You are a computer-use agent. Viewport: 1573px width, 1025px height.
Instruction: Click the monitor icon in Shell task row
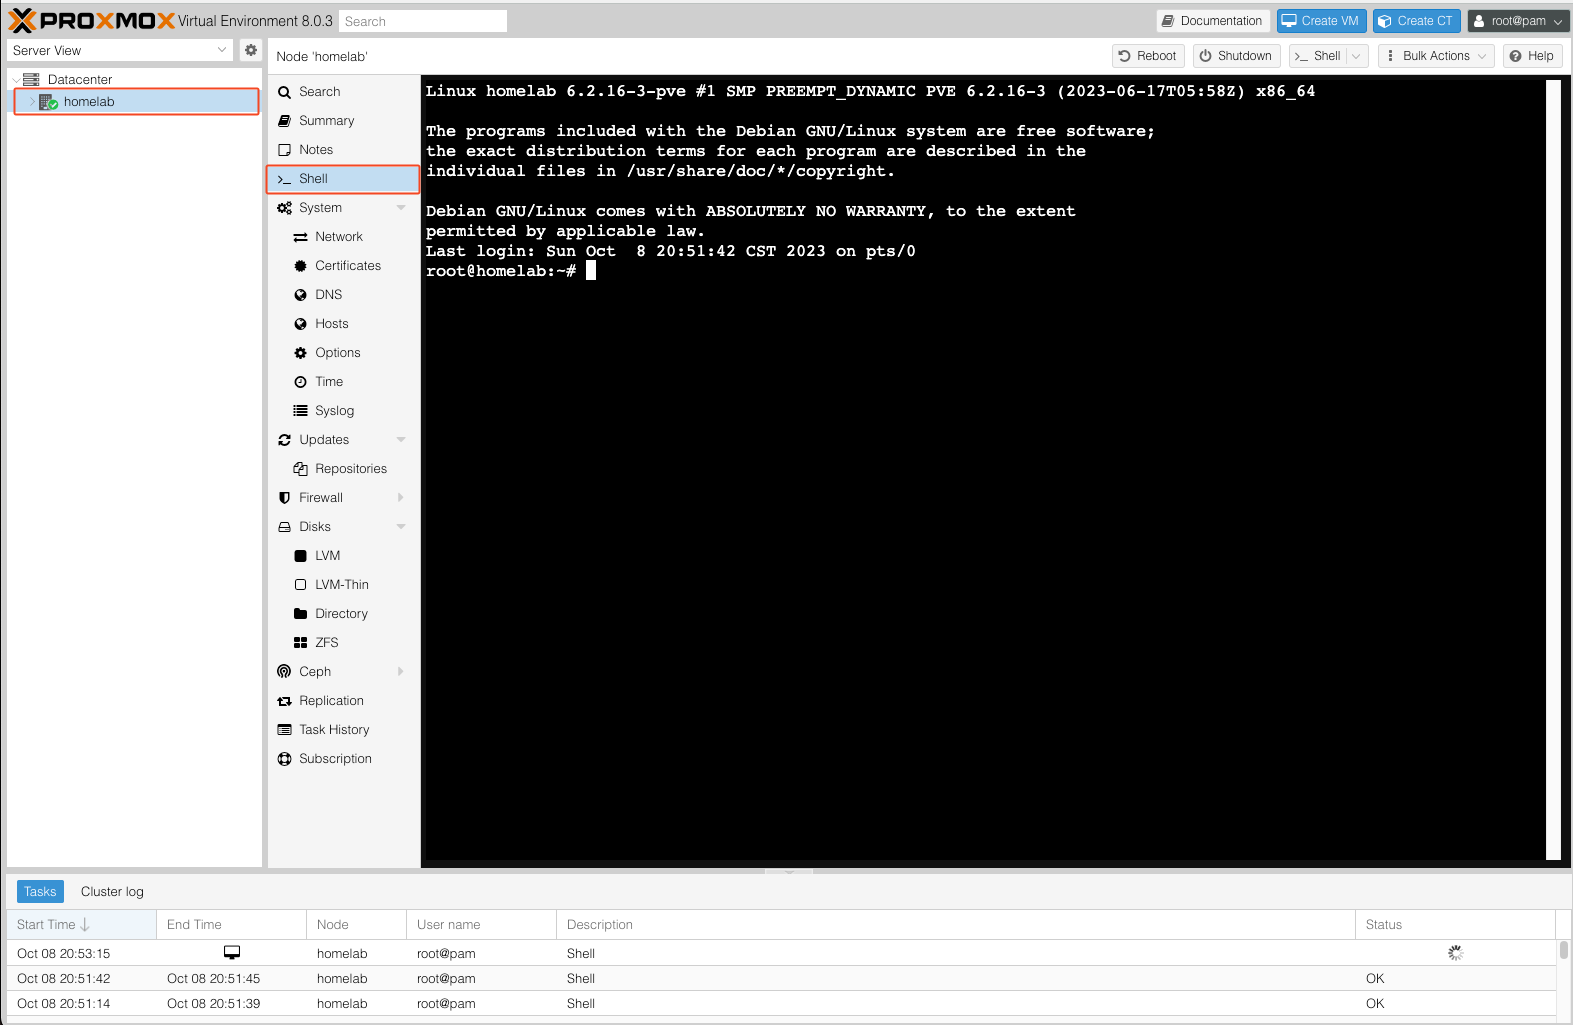(x=232, y=953)
